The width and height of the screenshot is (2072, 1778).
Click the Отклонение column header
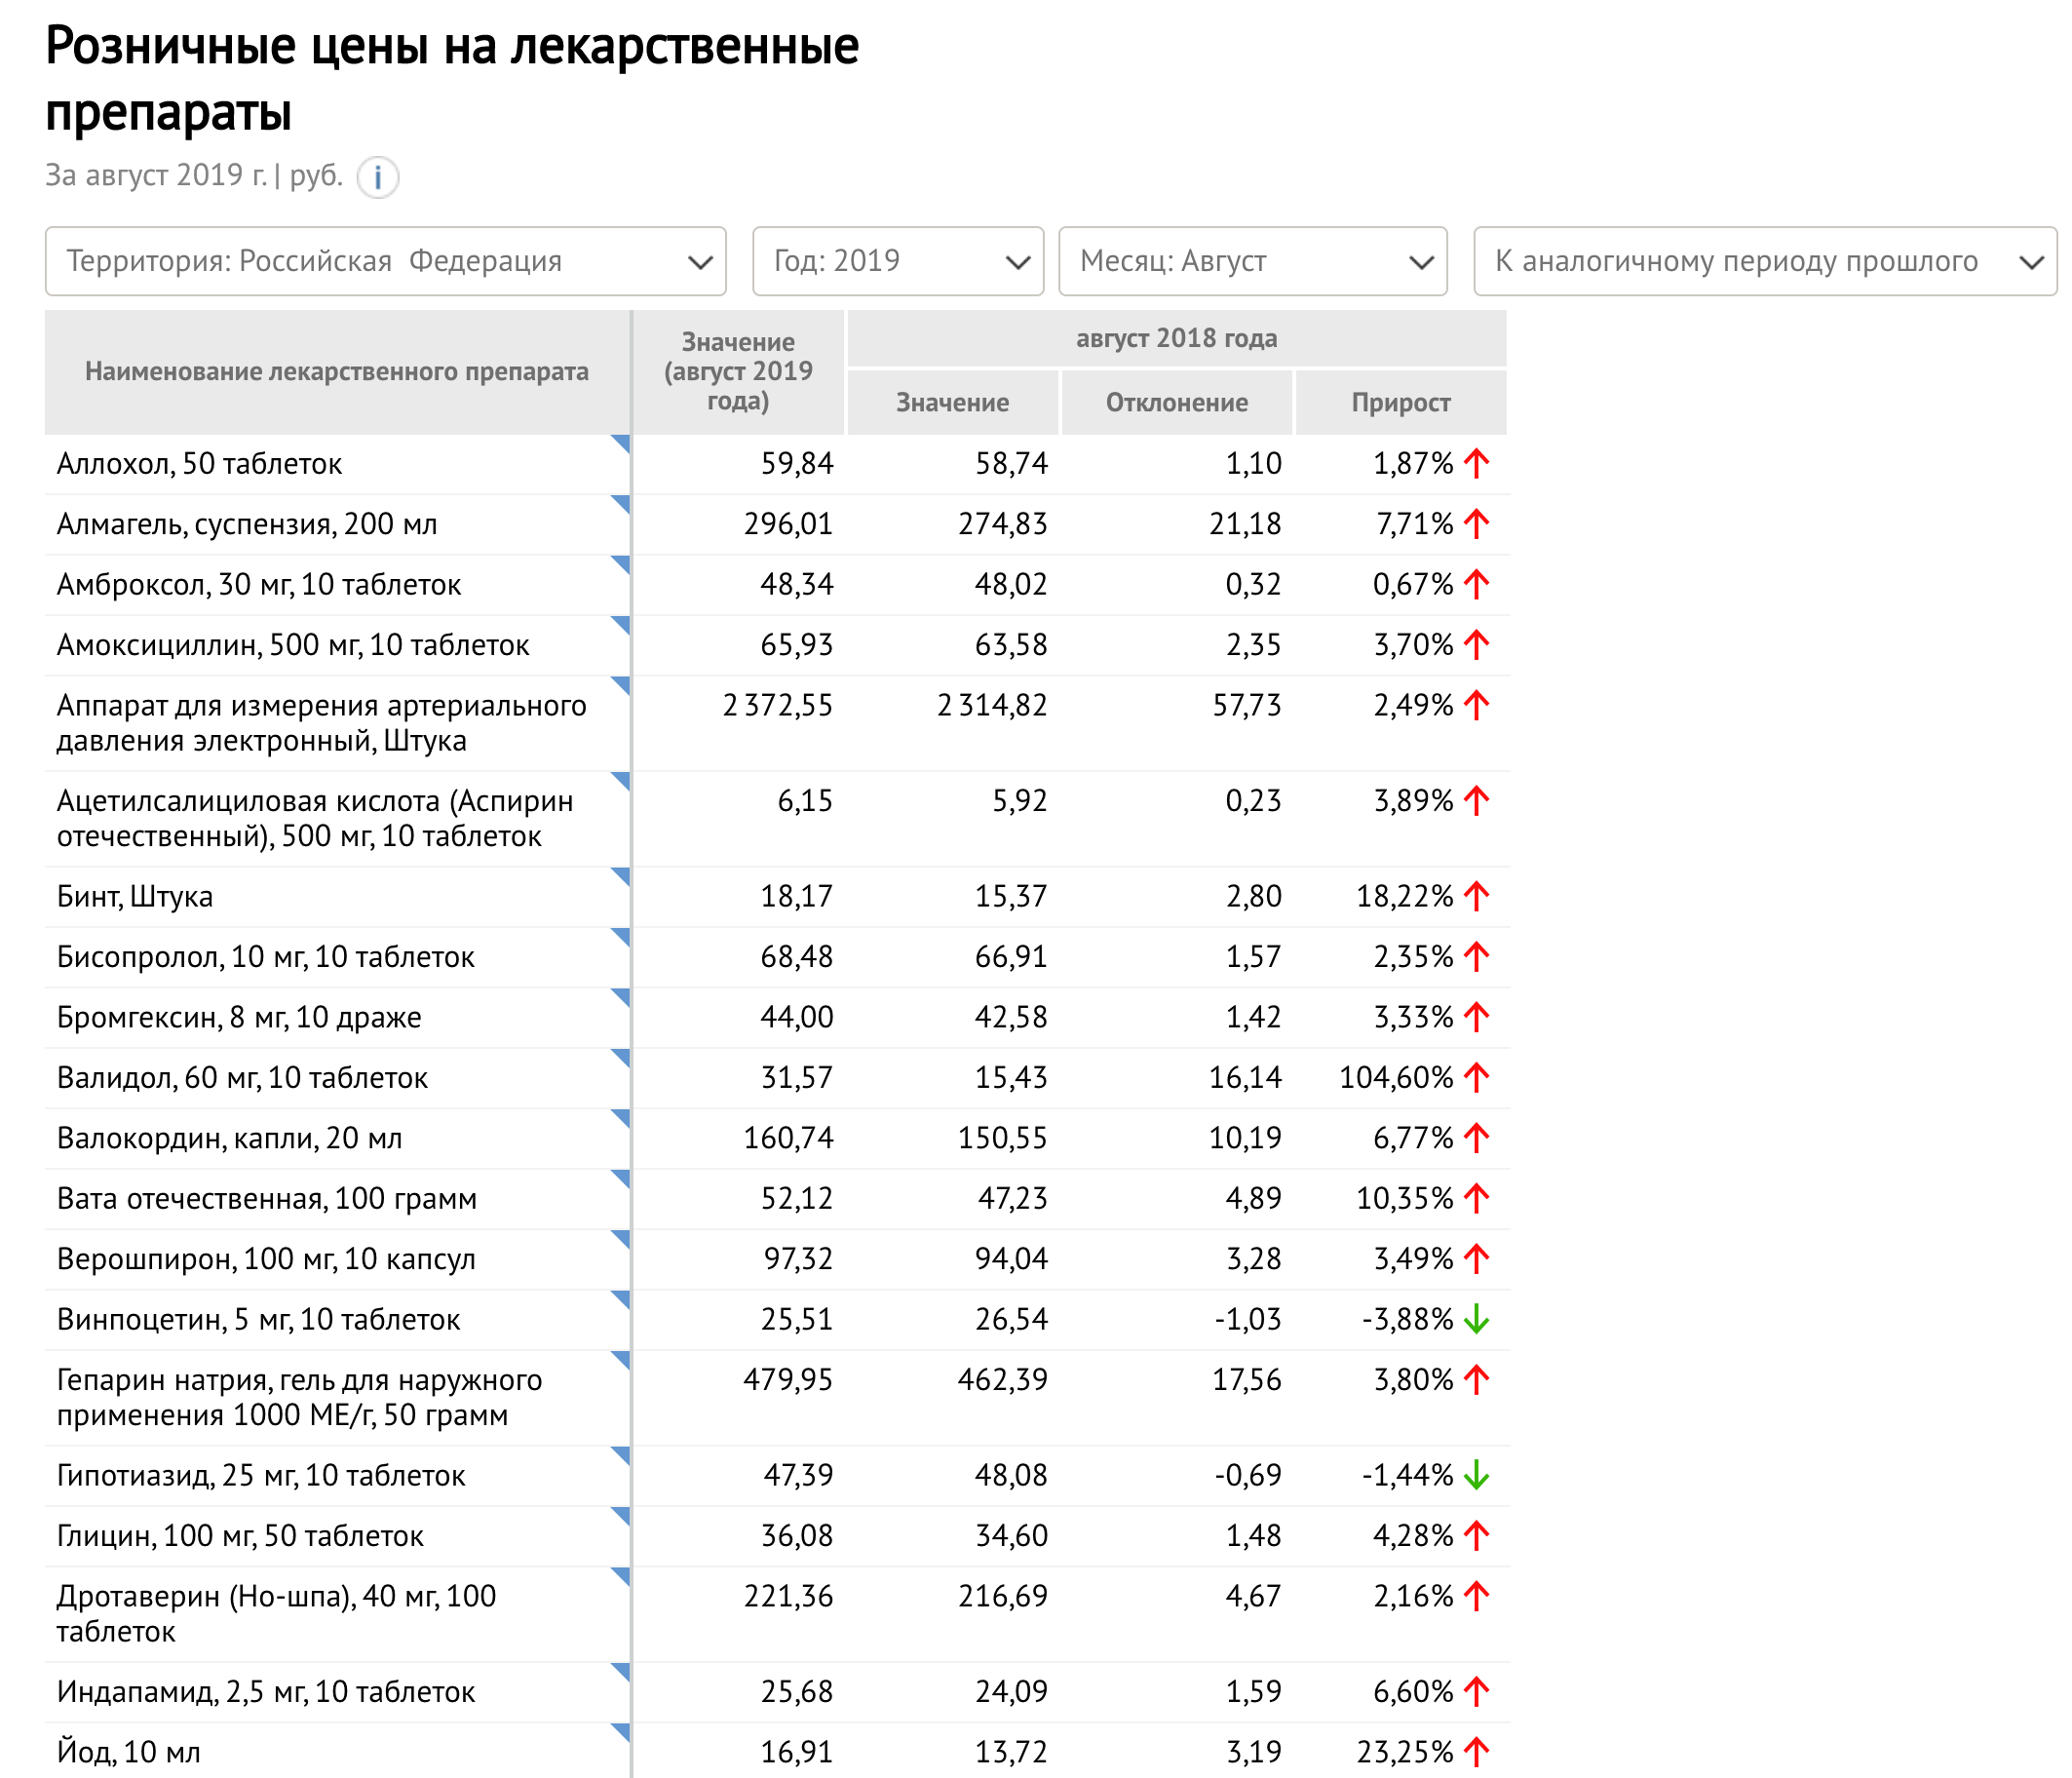[x=1176, y=402]
